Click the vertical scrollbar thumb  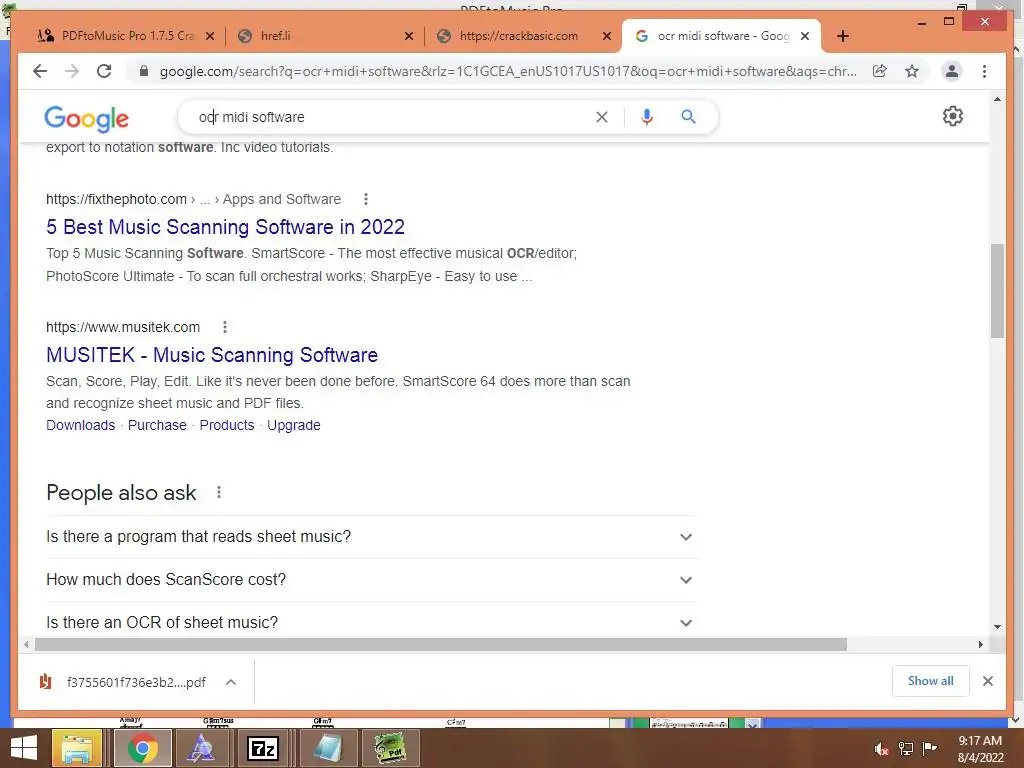(x=997, y=291)
